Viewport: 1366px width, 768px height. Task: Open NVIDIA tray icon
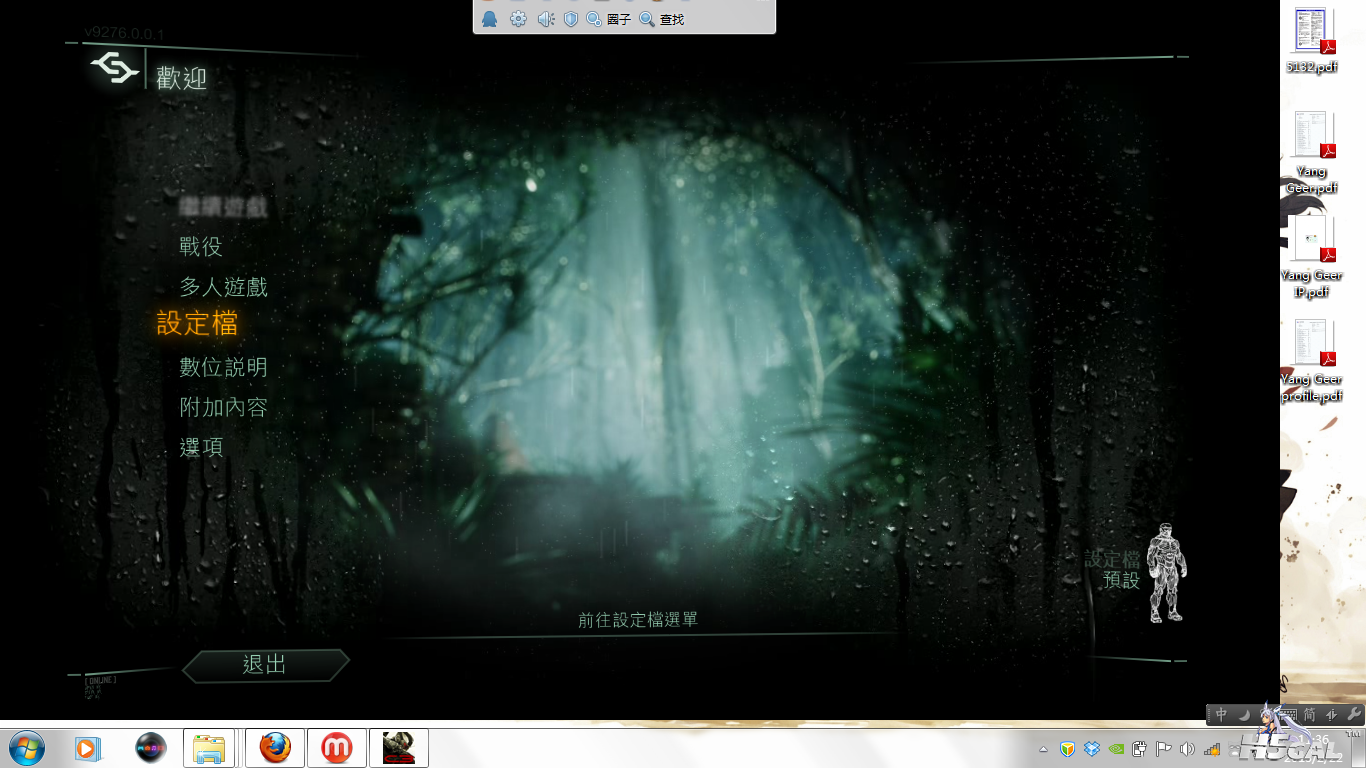pos(1116,749)
